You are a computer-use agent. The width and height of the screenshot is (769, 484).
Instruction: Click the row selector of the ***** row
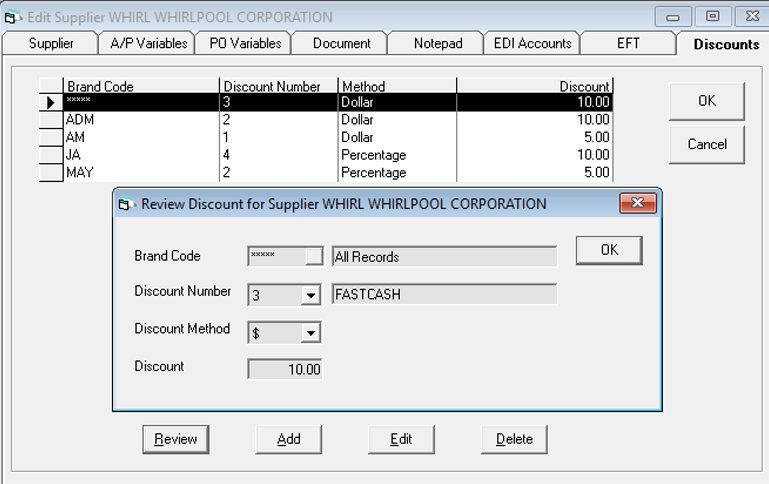pos(51,102)
